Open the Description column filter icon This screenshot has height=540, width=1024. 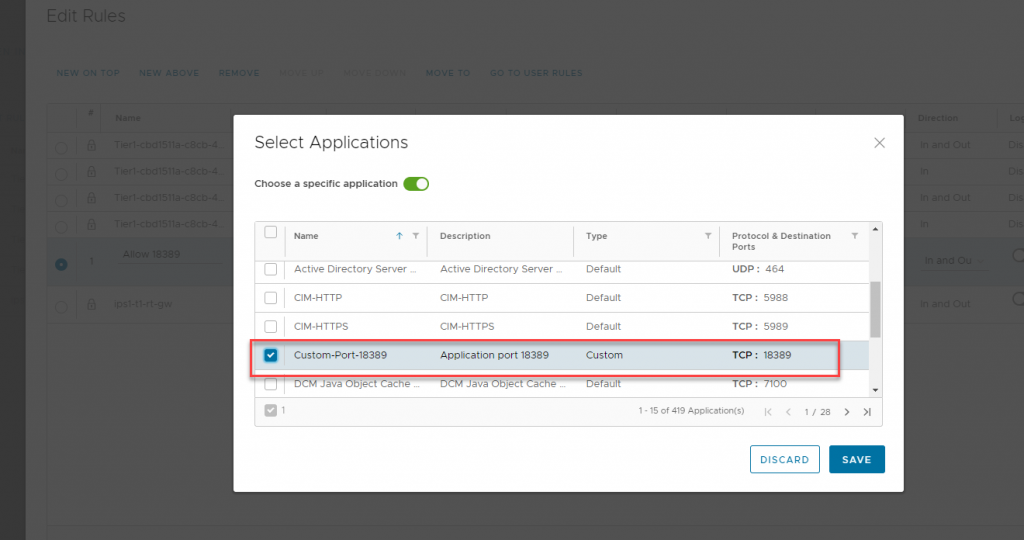pyautogui.click(x=561, y=236)
